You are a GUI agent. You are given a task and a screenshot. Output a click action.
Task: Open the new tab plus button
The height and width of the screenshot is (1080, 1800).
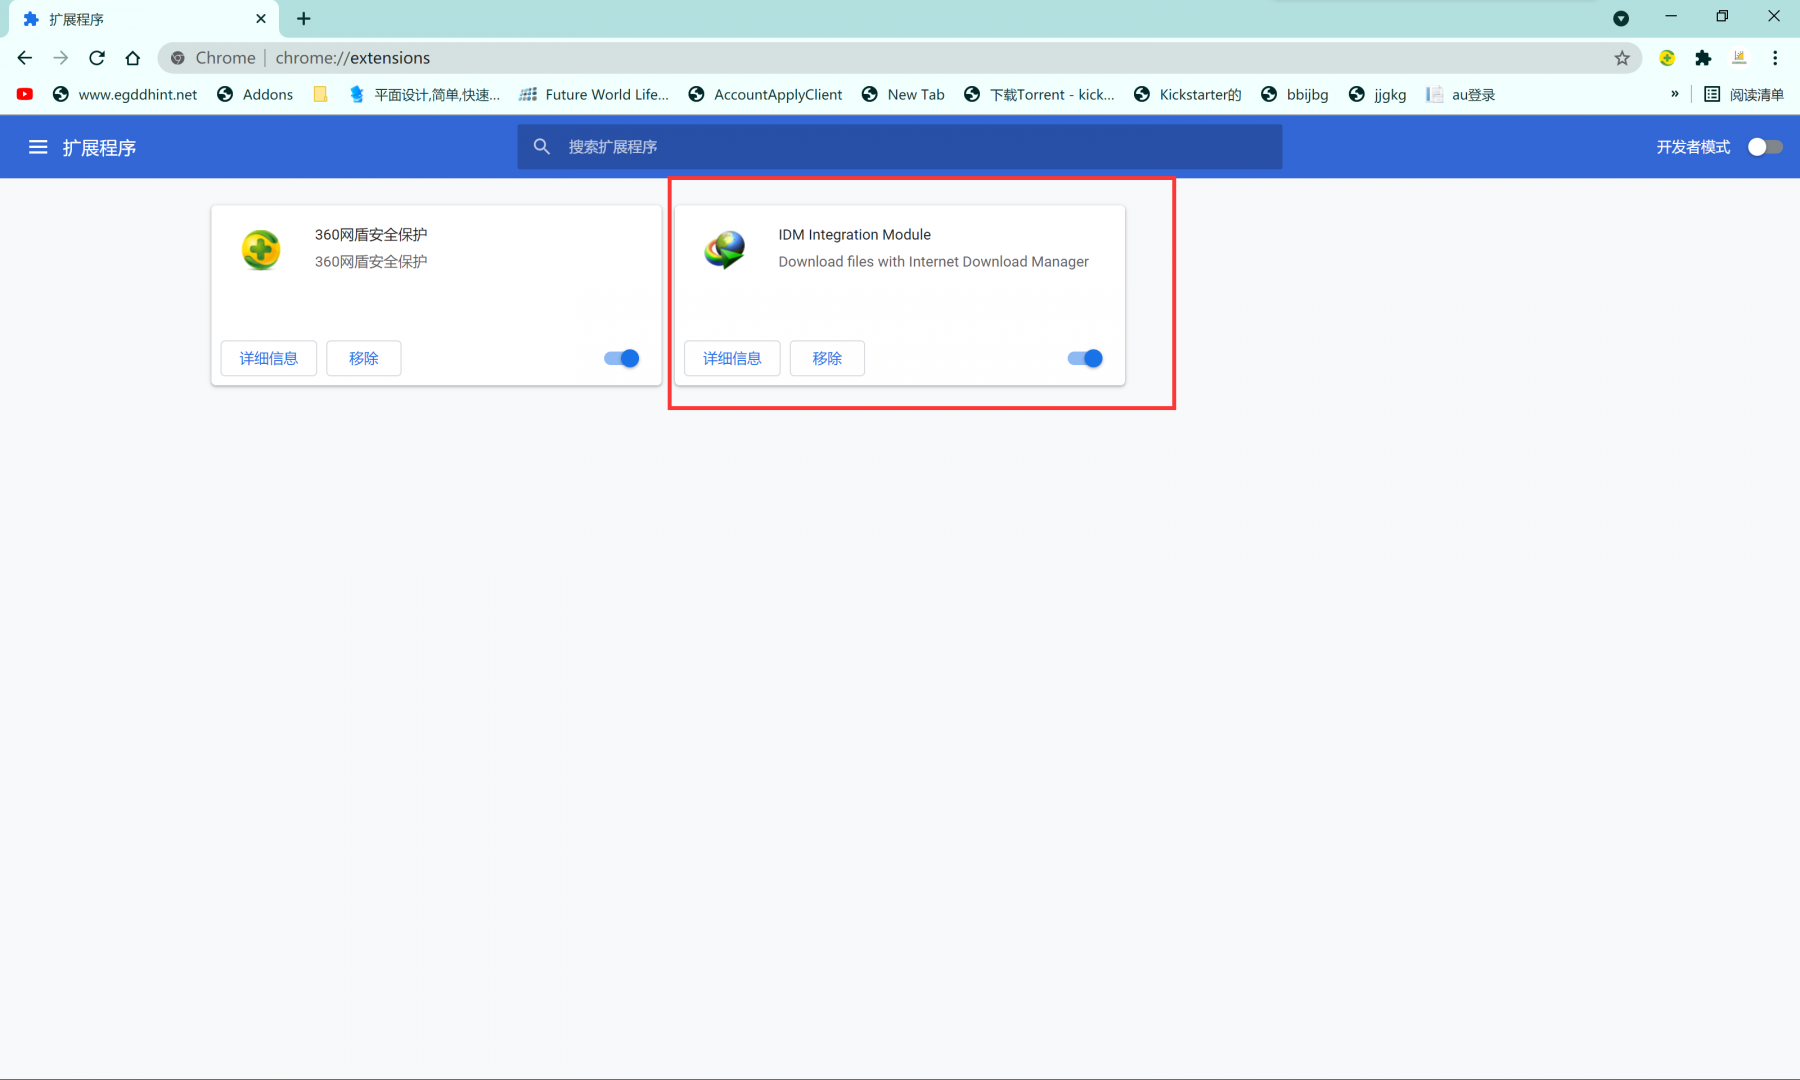click(x=304, y=18)
